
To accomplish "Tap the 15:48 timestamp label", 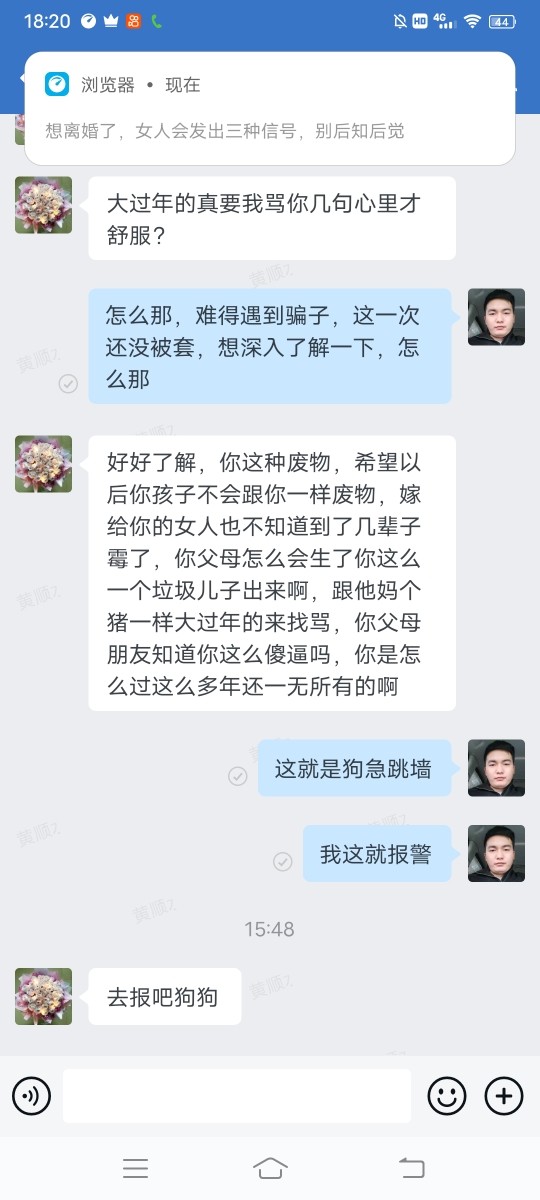I will [270, 929].
